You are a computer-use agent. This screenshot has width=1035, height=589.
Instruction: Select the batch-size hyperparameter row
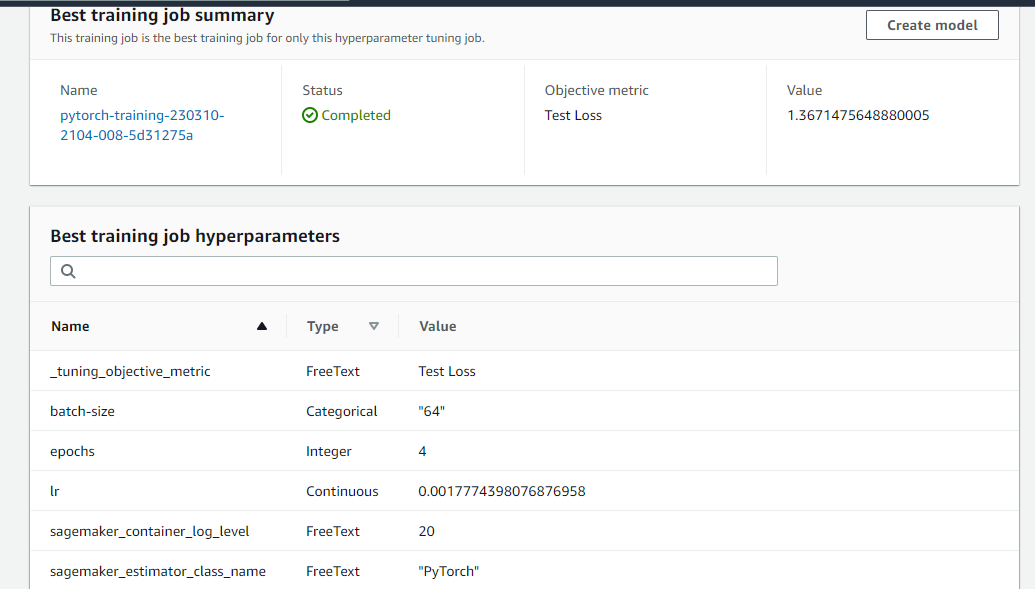click(x=84, y=411)
